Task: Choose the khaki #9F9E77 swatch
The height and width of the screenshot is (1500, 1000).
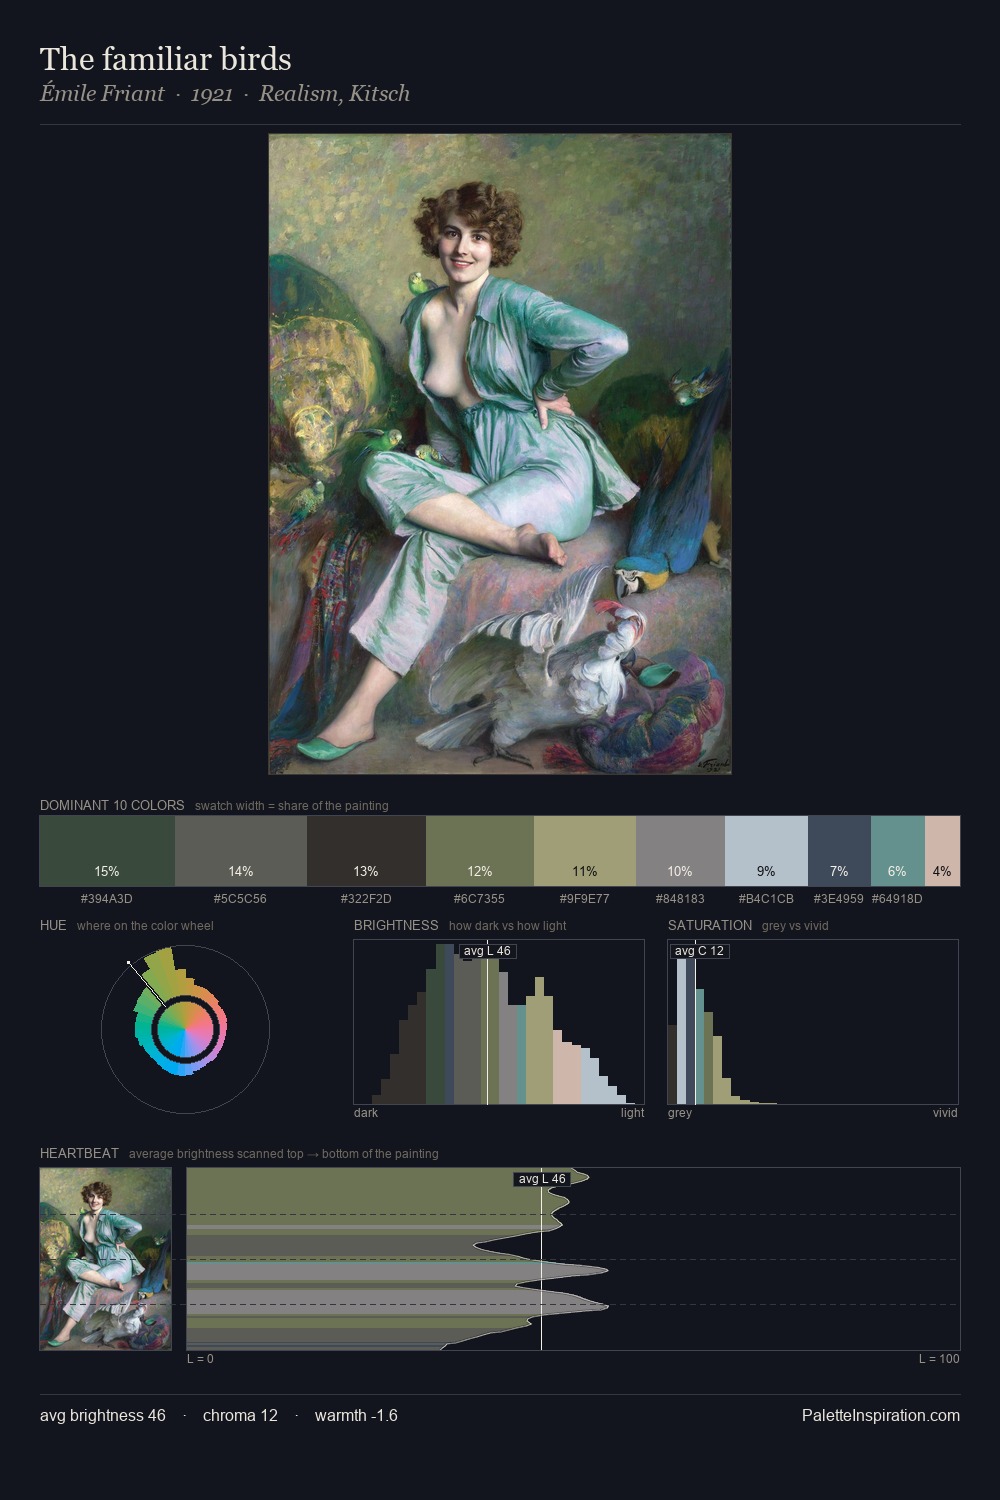Action: pos(585,851)
